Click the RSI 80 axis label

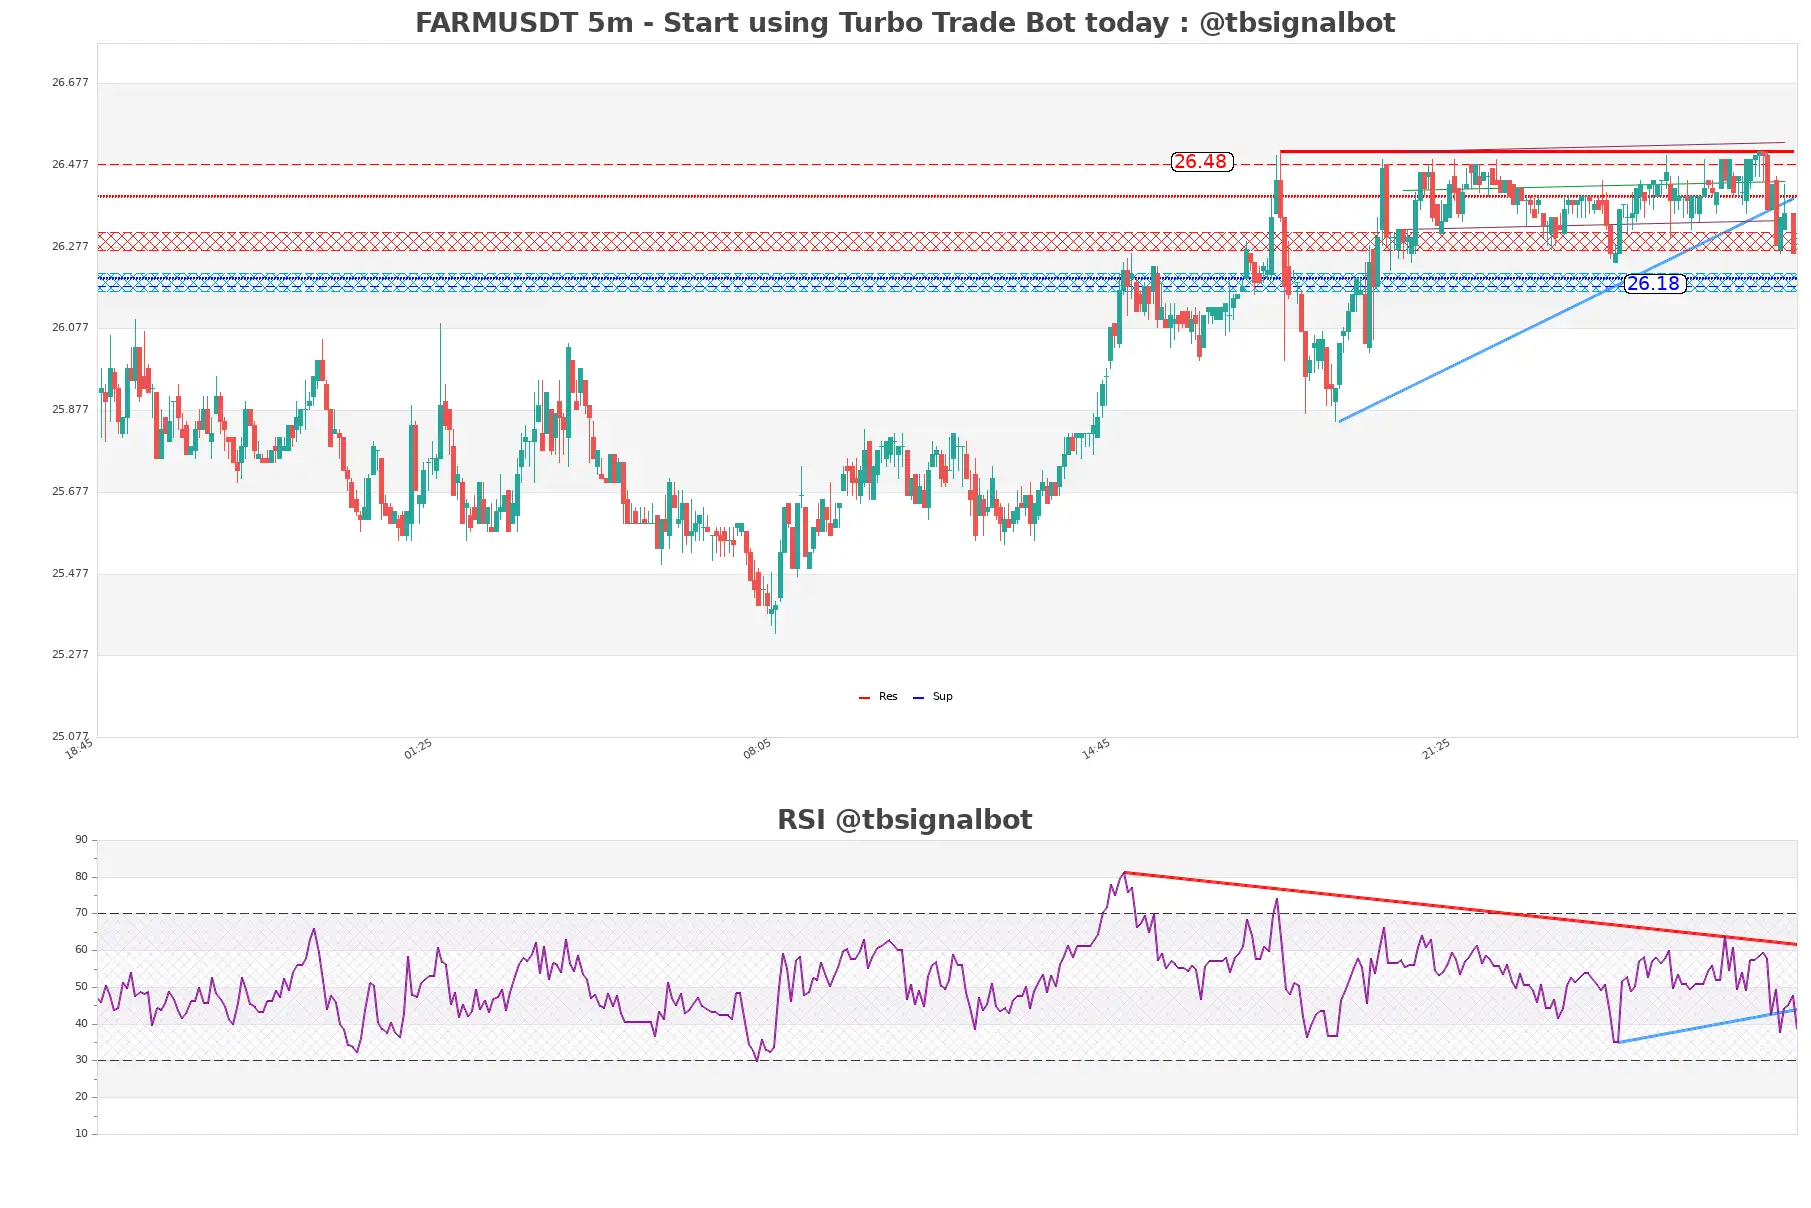[x=81, y=877]
